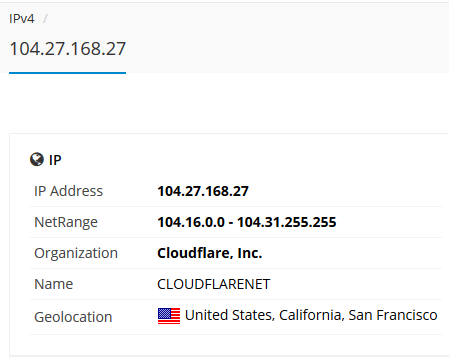This screenshot has height=362, width=449.
Task: Click the word California in the geolocation
Action: pos(311,315)
